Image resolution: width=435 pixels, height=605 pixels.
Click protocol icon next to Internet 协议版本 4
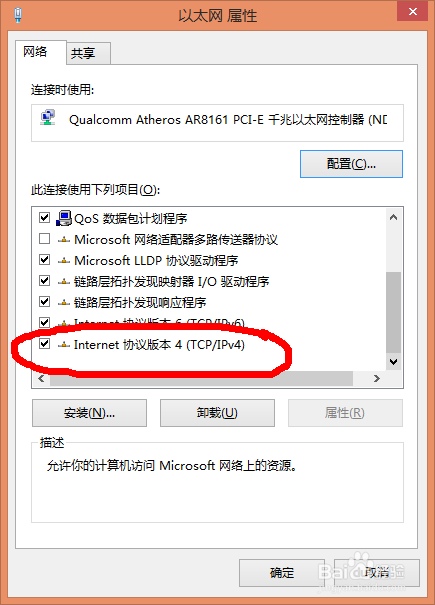(64, 345)
